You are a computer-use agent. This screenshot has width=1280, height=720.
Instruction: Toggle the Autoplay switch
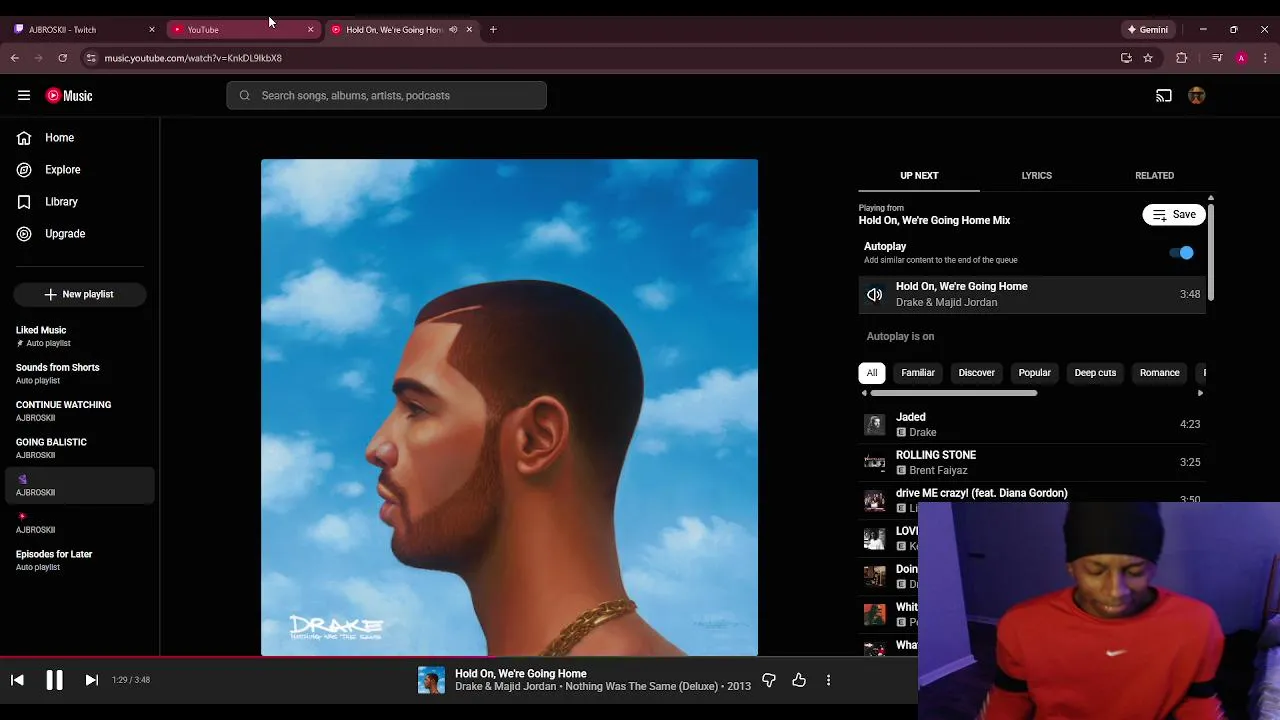coord(1182,253)
